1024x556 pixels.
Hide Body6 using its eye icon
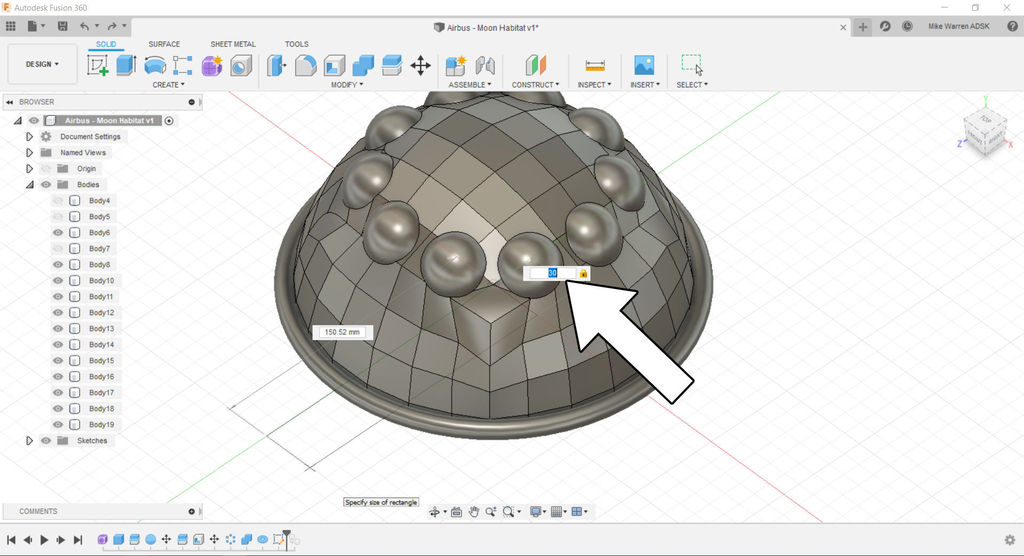coord(58,233)
